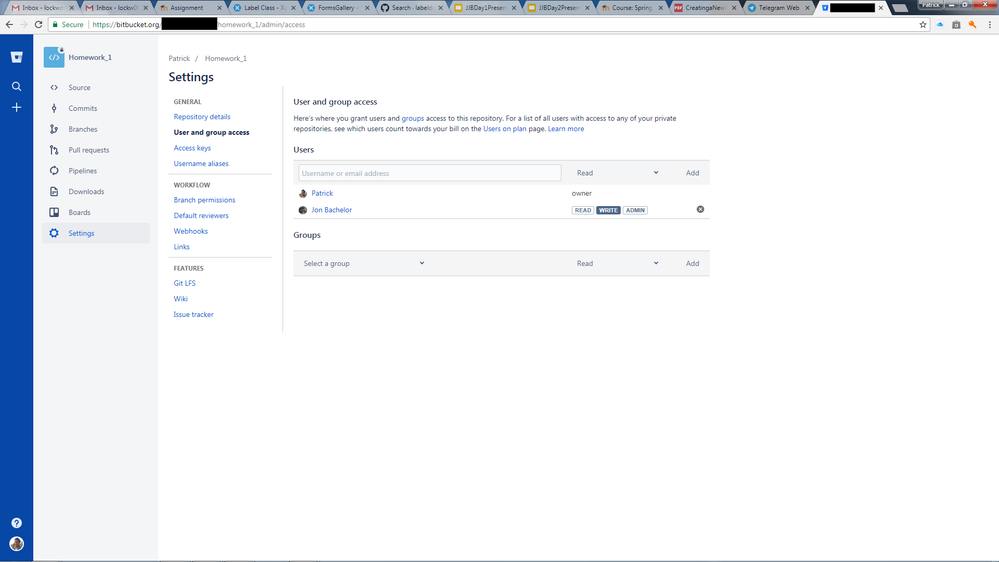This screenshot has width=999, height=562.
Task: Click the plus create icon in sidebar
Action: [17, 107]
